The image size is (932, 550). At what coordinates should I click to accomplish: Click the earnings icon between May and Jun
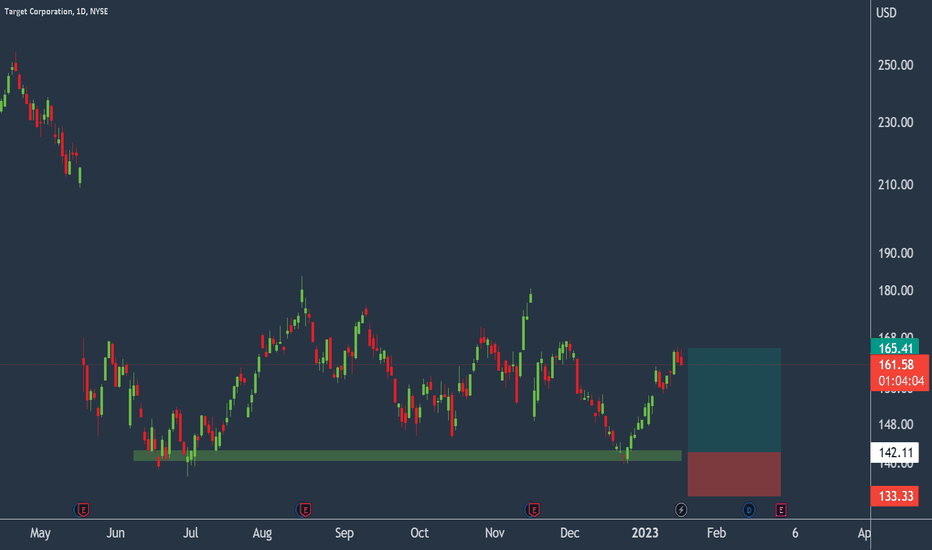(83, 510)
